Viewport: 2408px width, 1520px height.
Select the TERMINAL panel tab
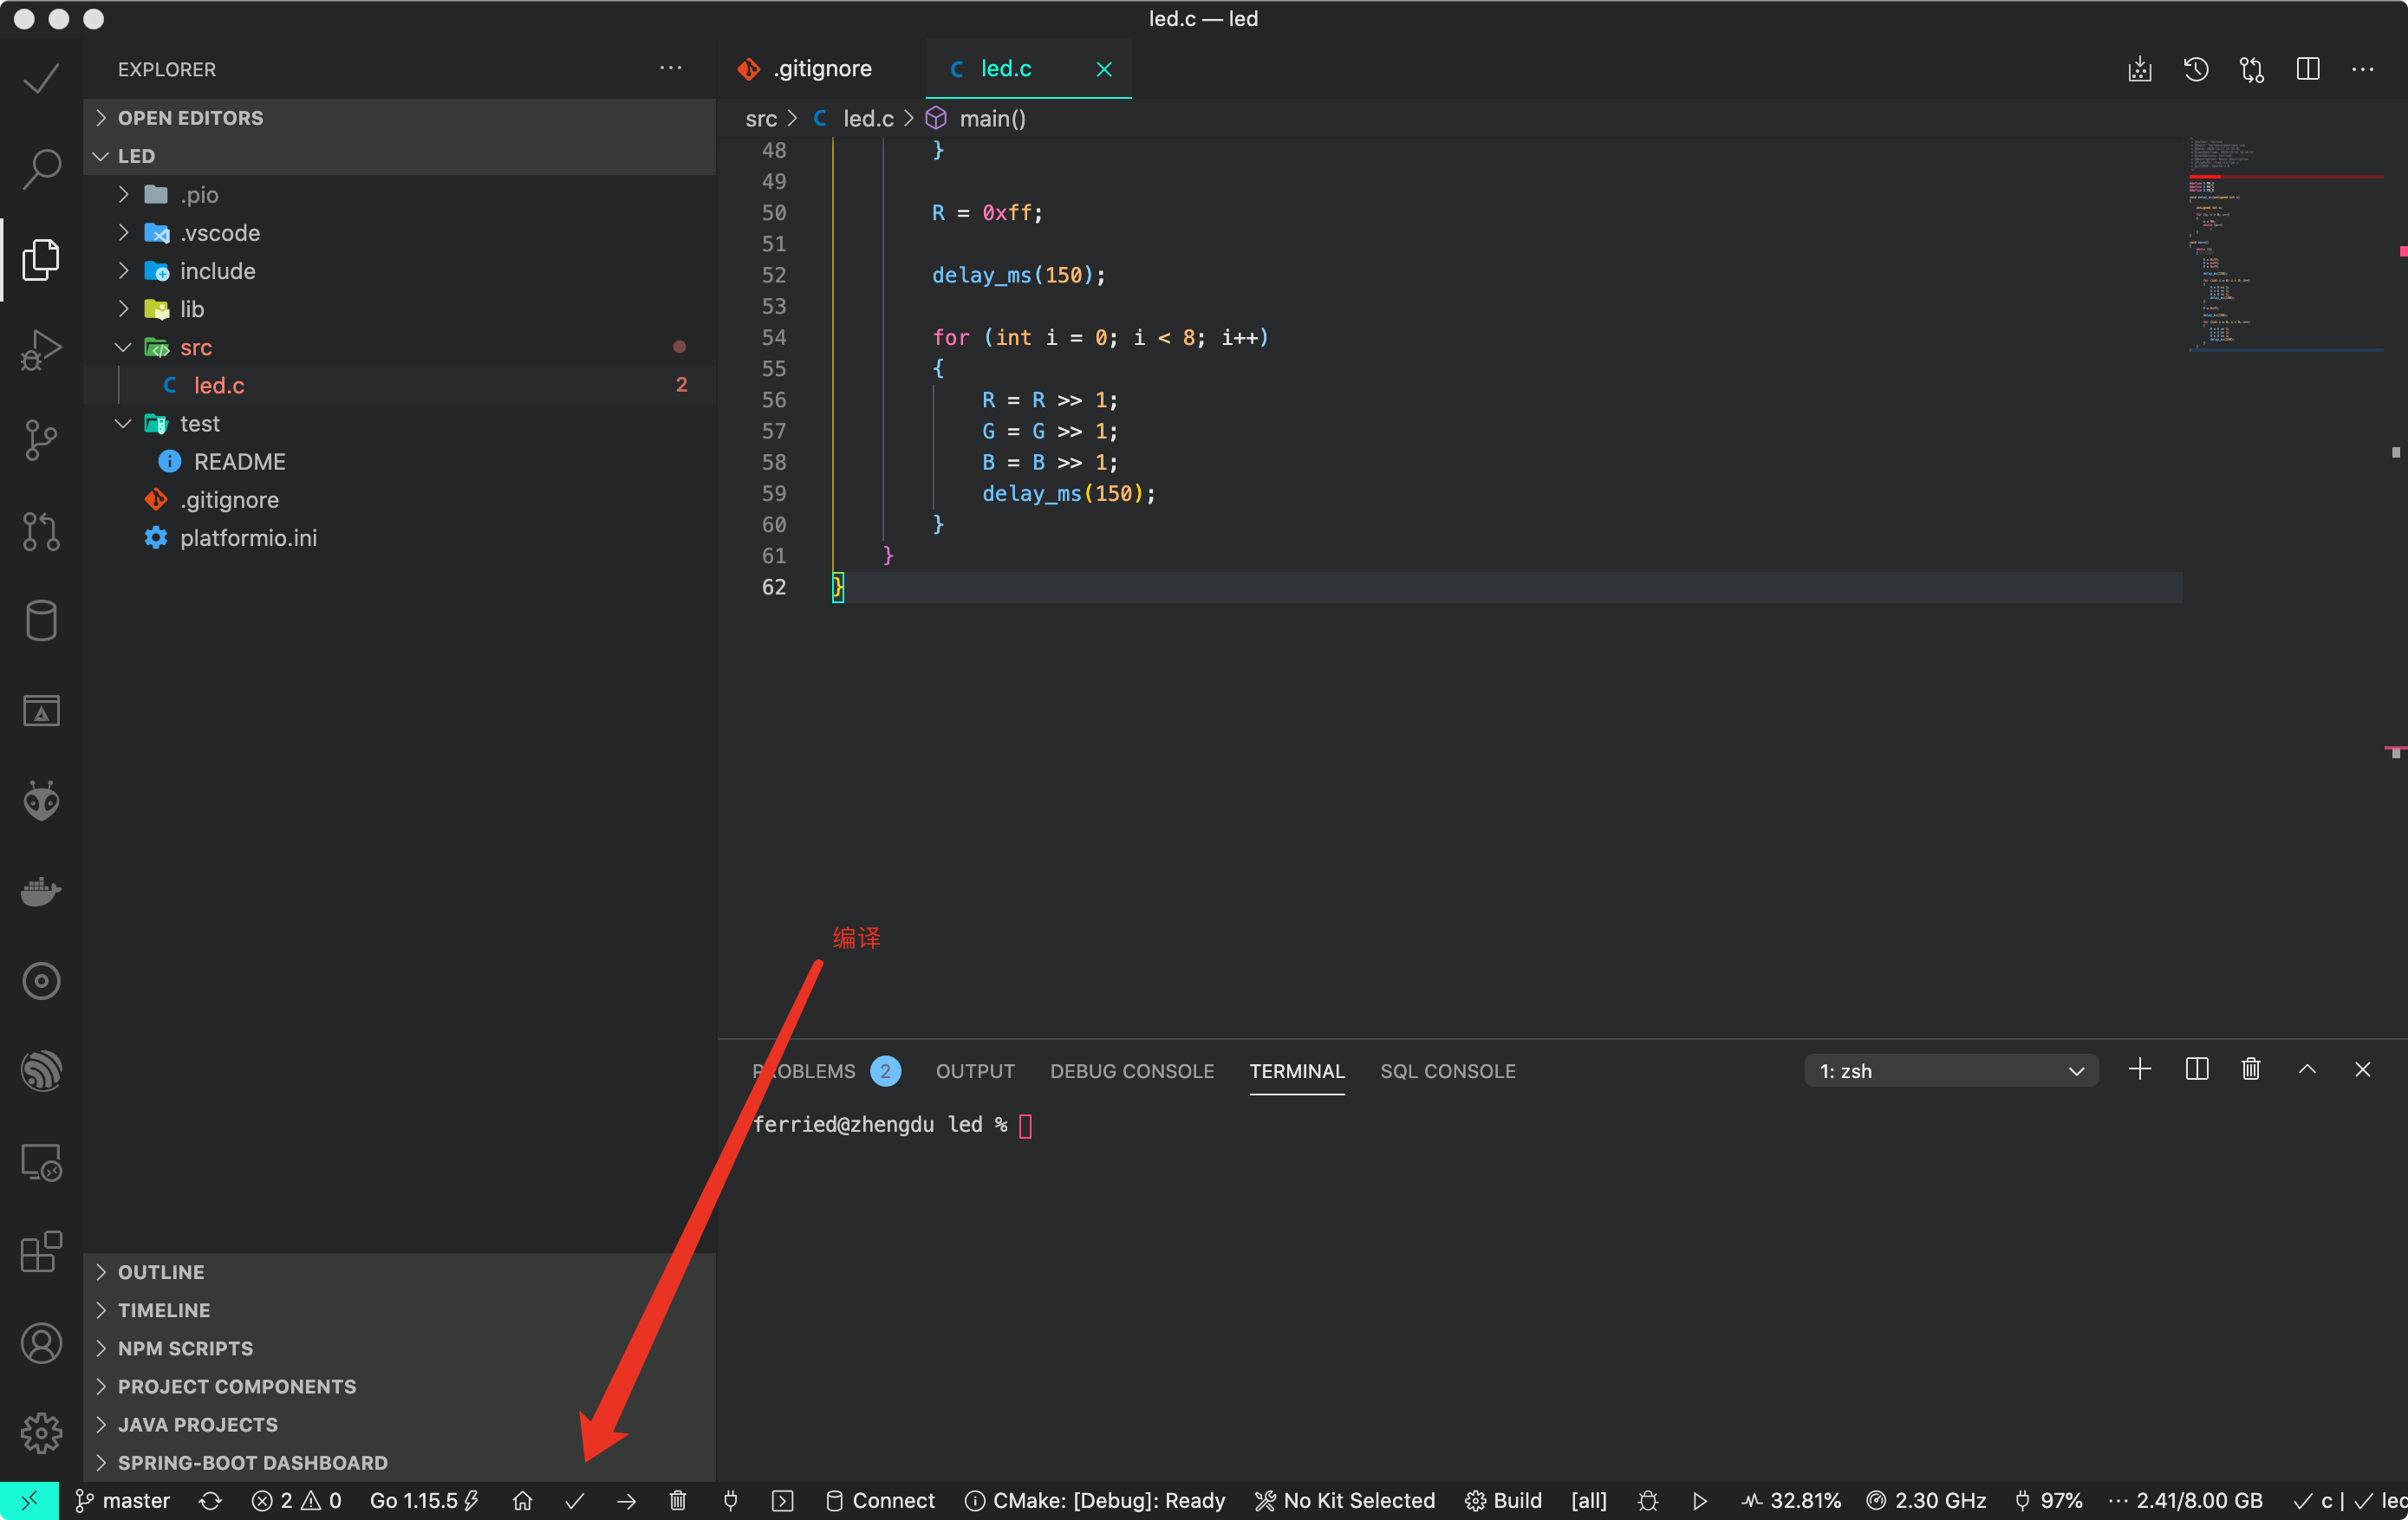1297,1070
